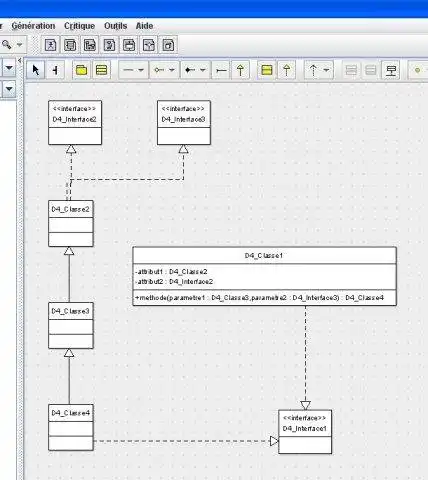Select the Dependency arrow tool
This screenshot has width=428, height=480.
pyautogui.click(x=313, y=70)
